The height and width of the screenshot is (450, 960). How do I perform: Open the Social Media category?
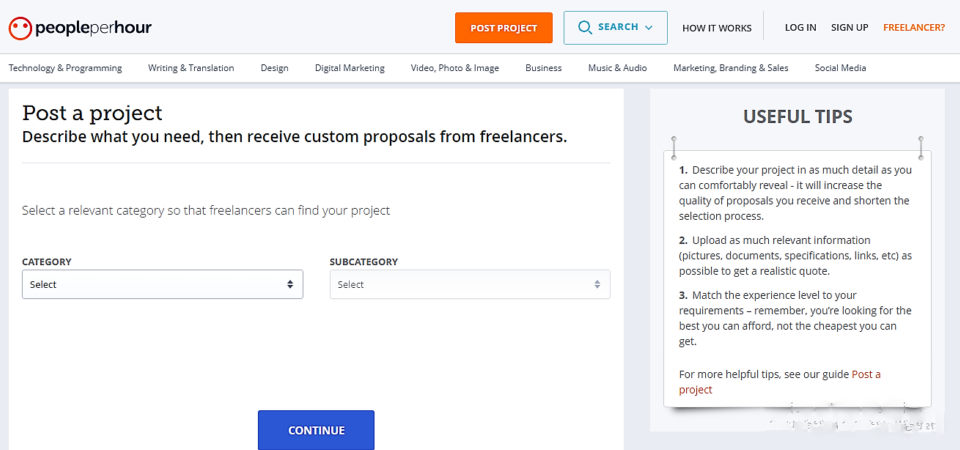click(840, 68)
